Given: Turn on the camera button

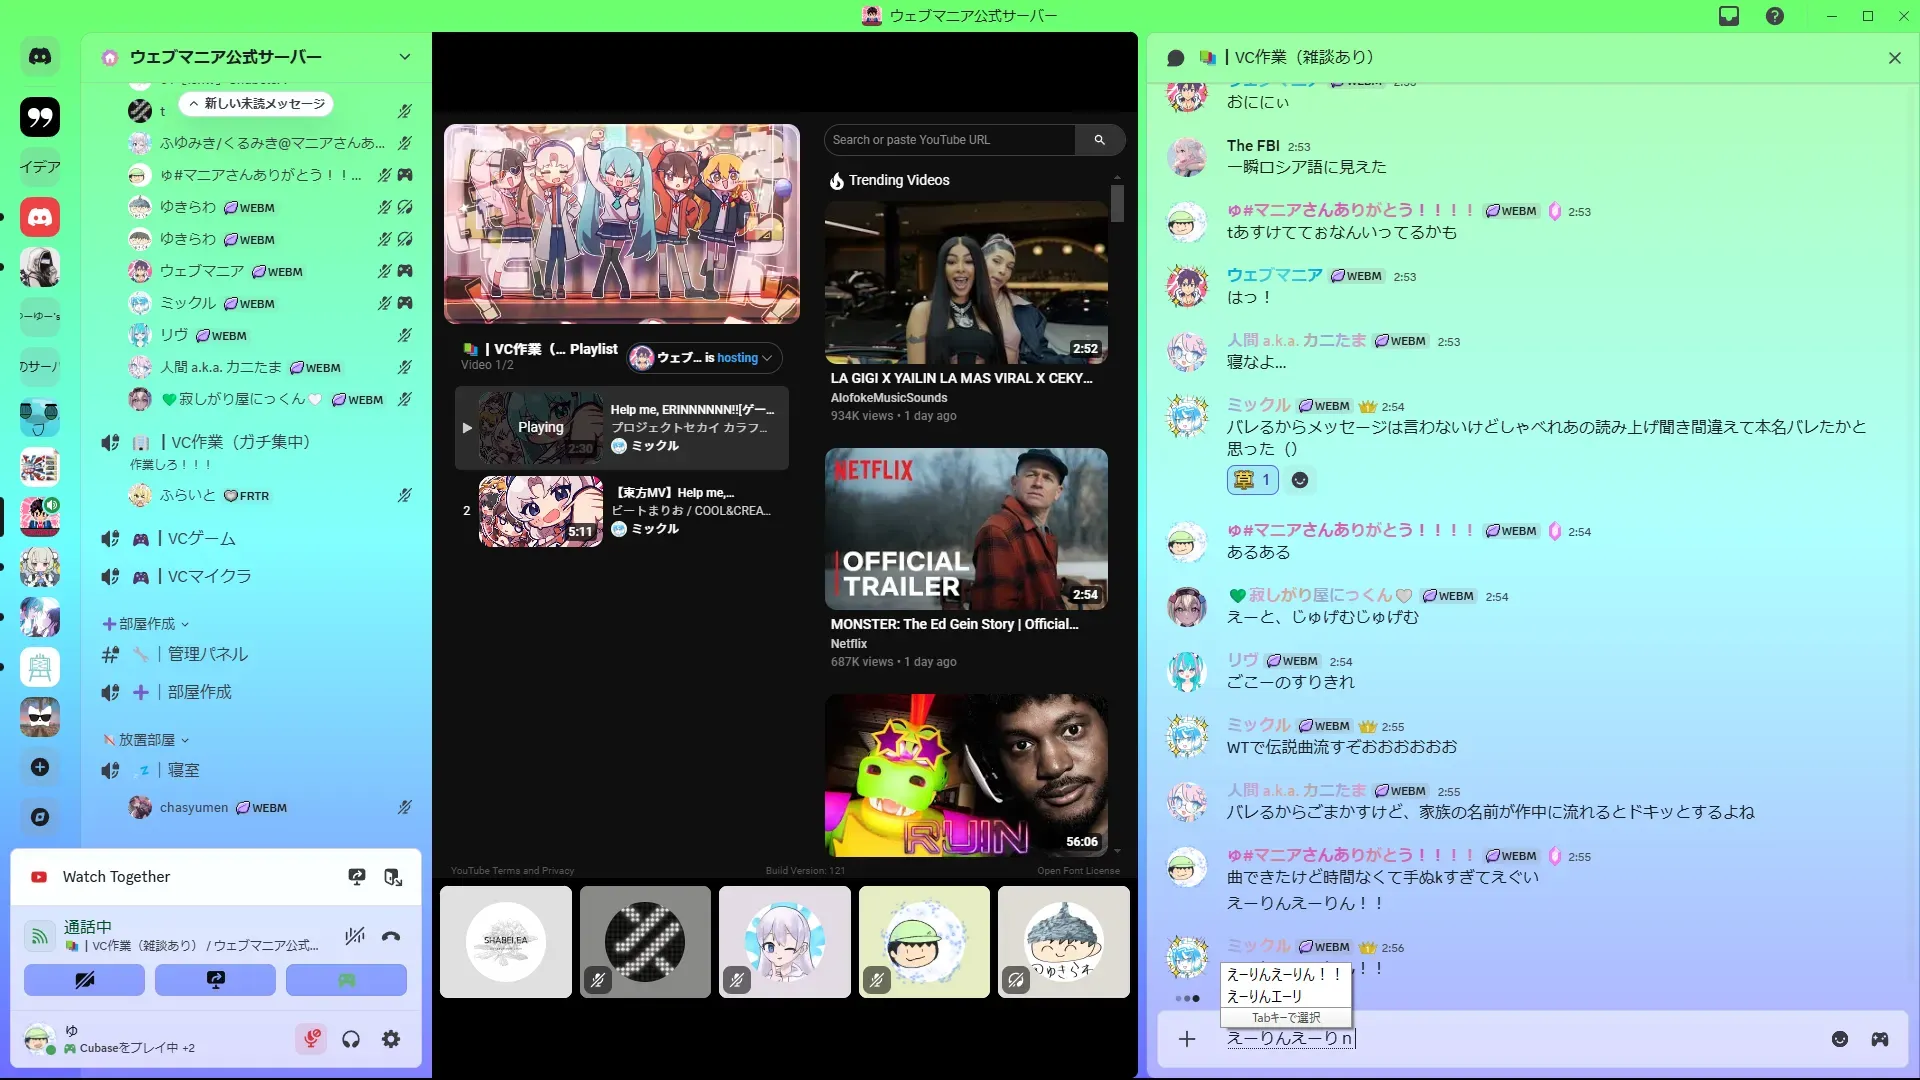Looking at the screenshot, I should point(84,980).
